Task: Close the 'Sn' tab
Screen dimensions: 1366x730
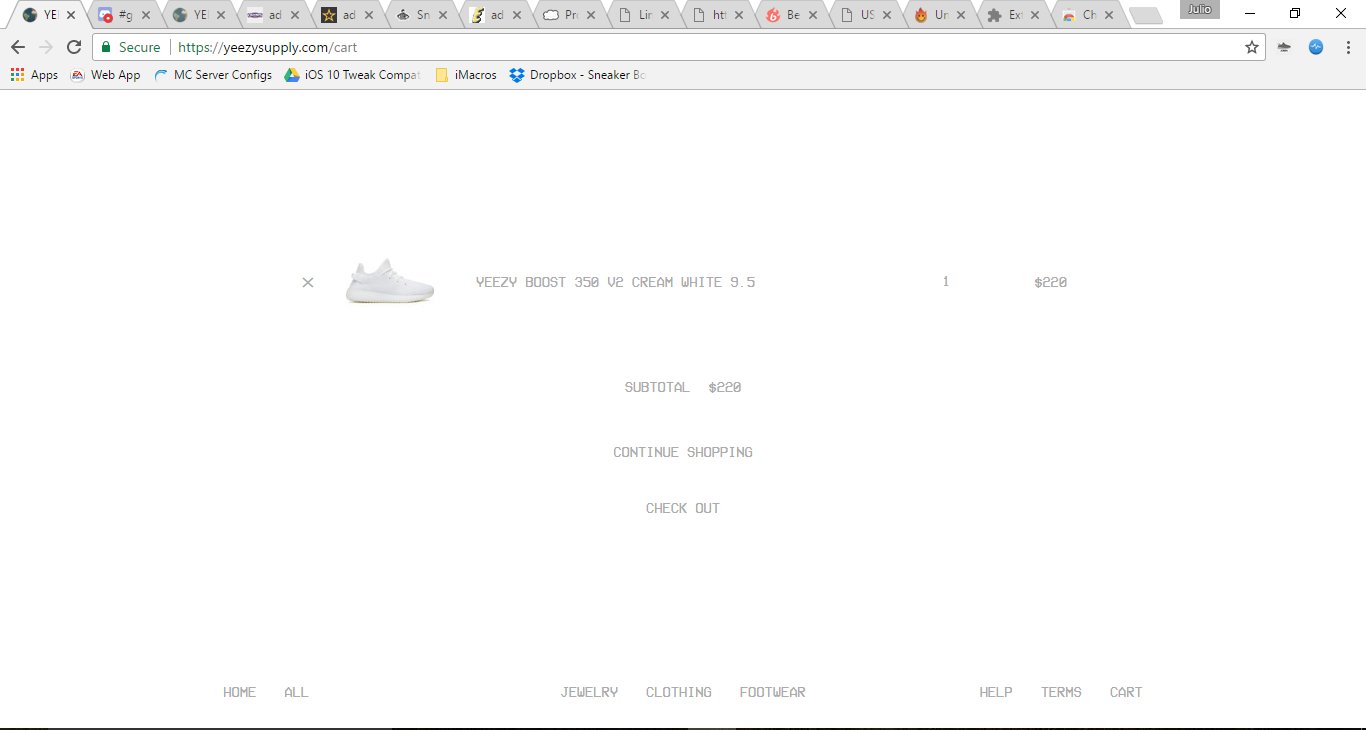Action: click(443, 16)
